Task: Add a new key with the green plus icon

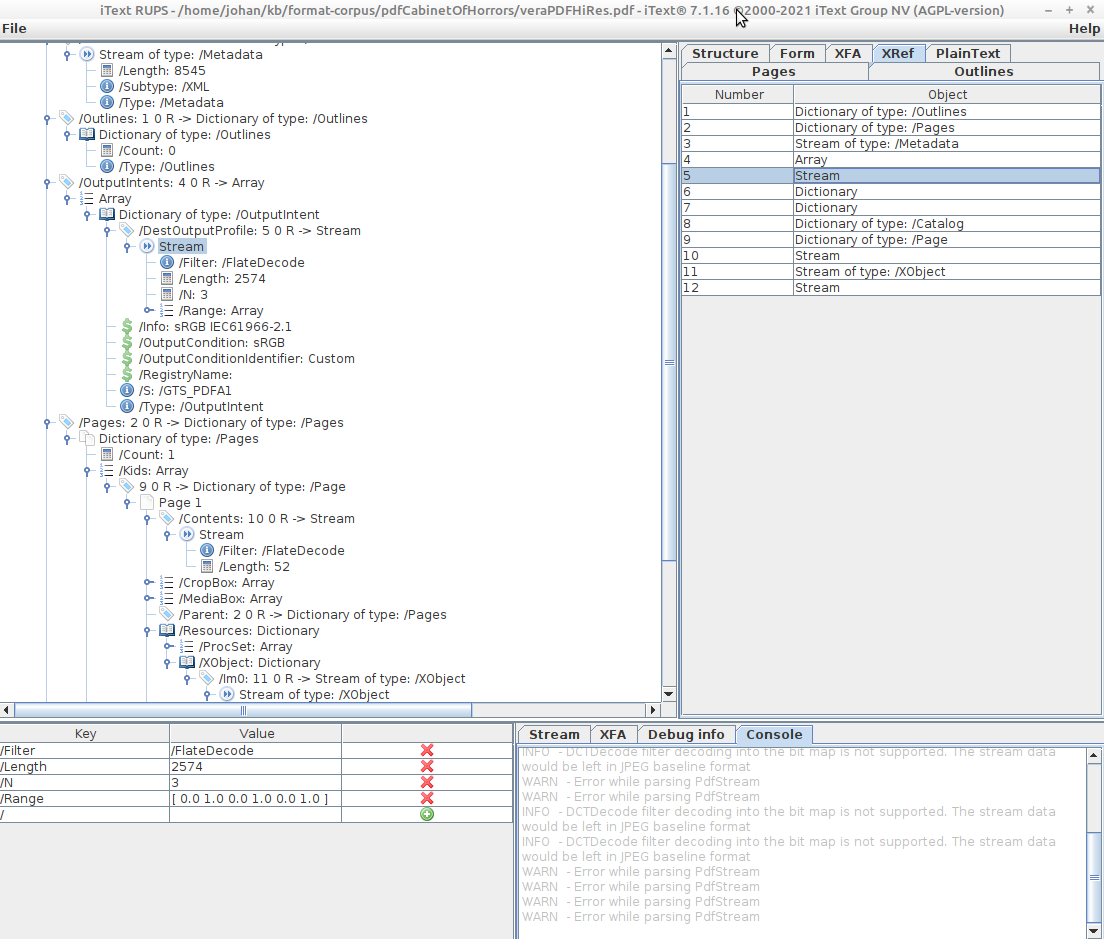Action: (427, 814)
